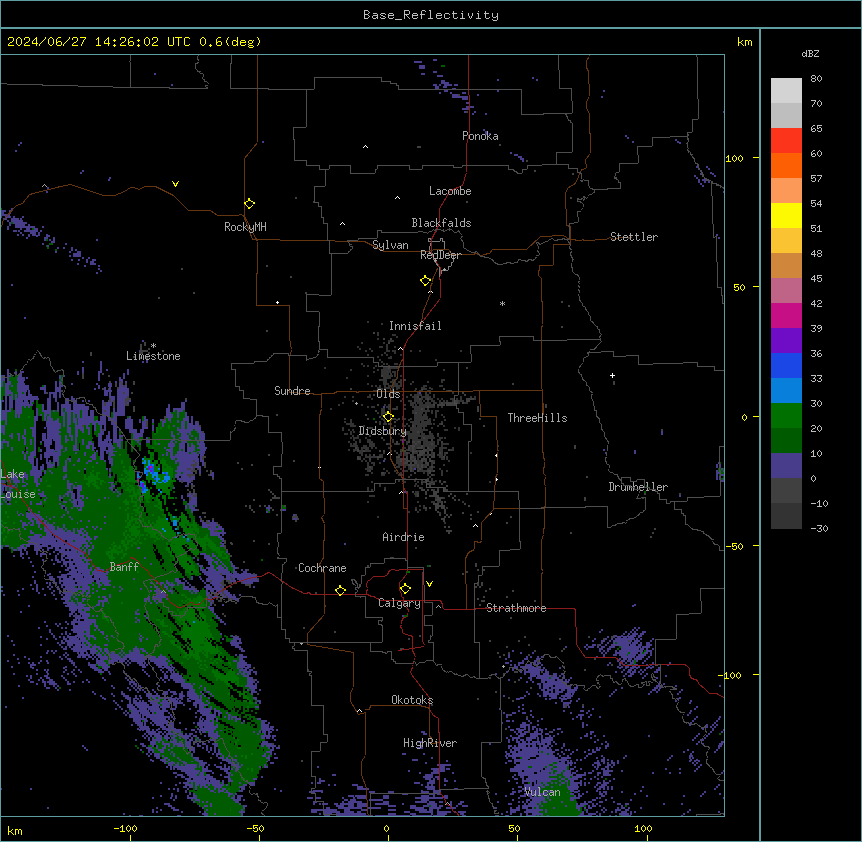This screenshot has width=862, height=842.
Task: Click the white plus marker west of Drumheller
Action: tap(612, 375)
